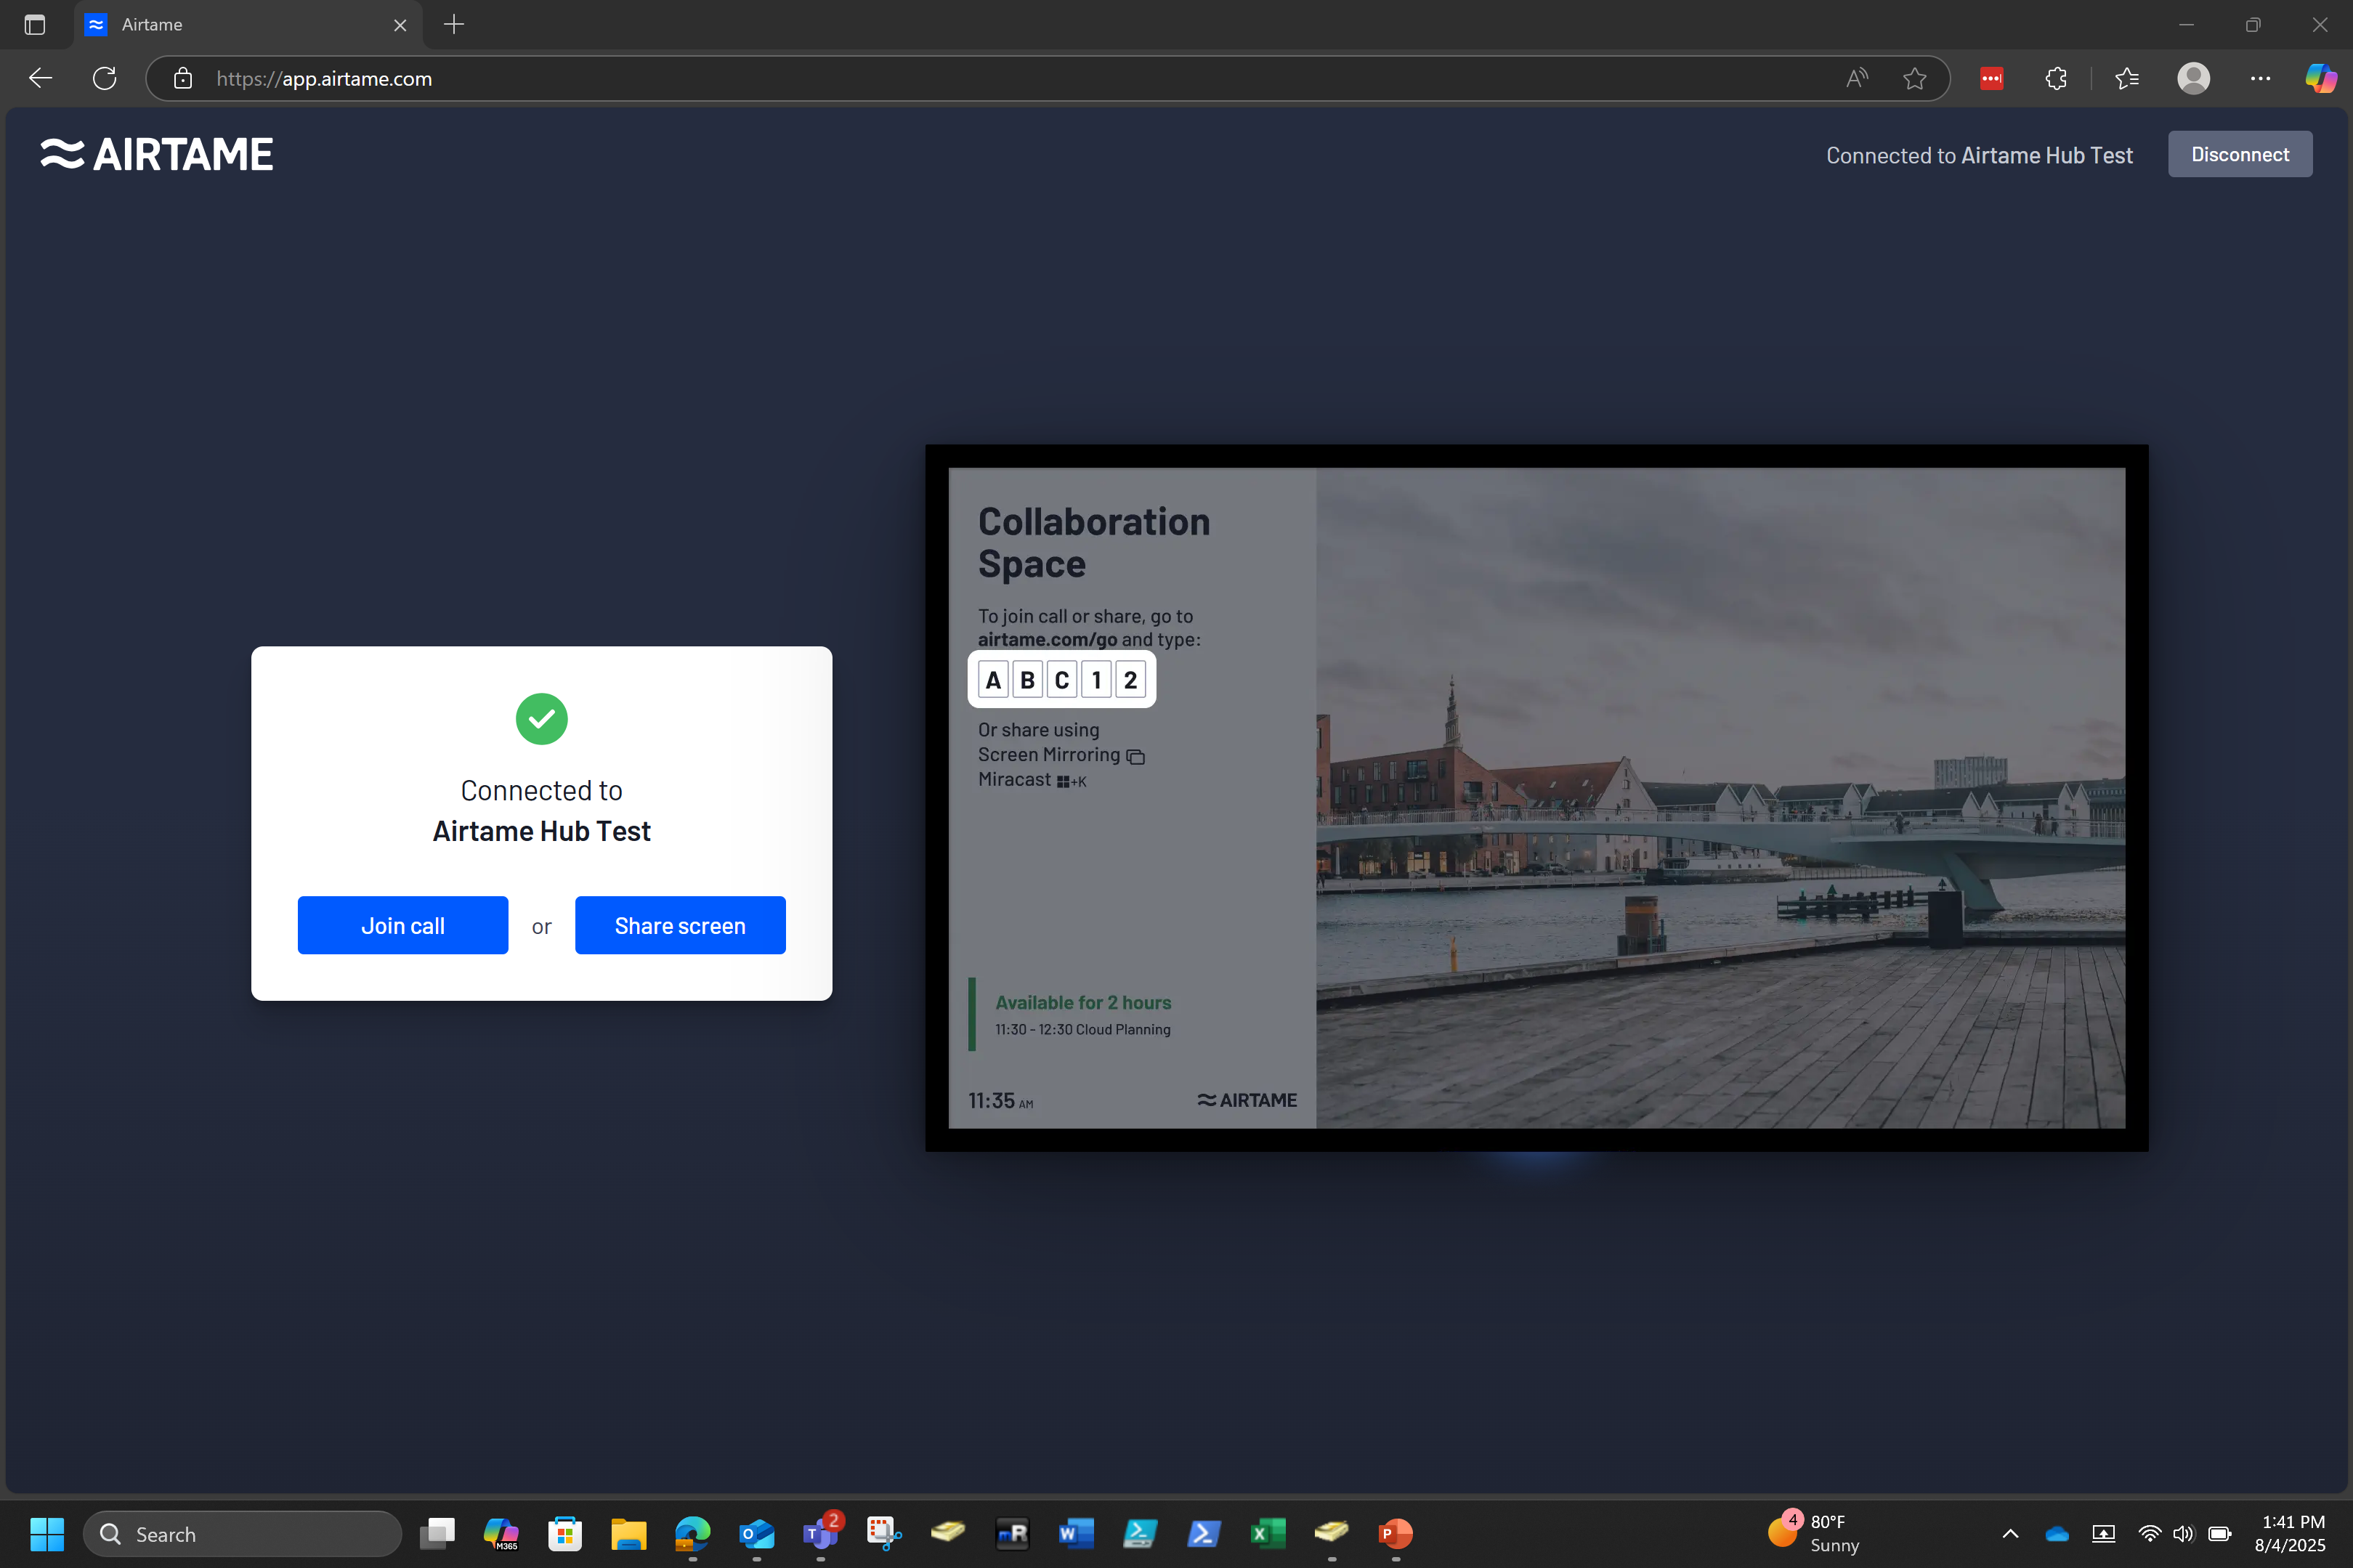This screenshot has height=1568, width=2353.
Task: Open Copilot from the browser toolbar
Action: point(2318,78)
